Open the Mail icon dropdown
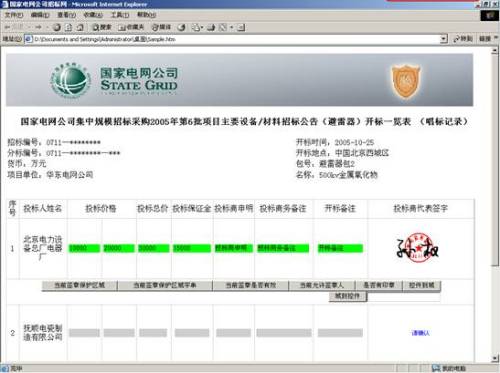This screenshot has width=500, height=373. point(197,27)
